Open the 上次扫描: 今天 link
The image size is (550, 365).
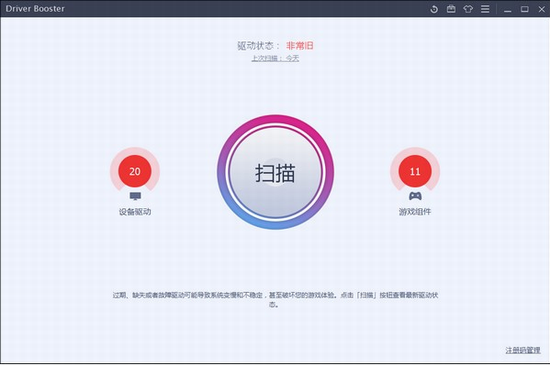(275, 58)
